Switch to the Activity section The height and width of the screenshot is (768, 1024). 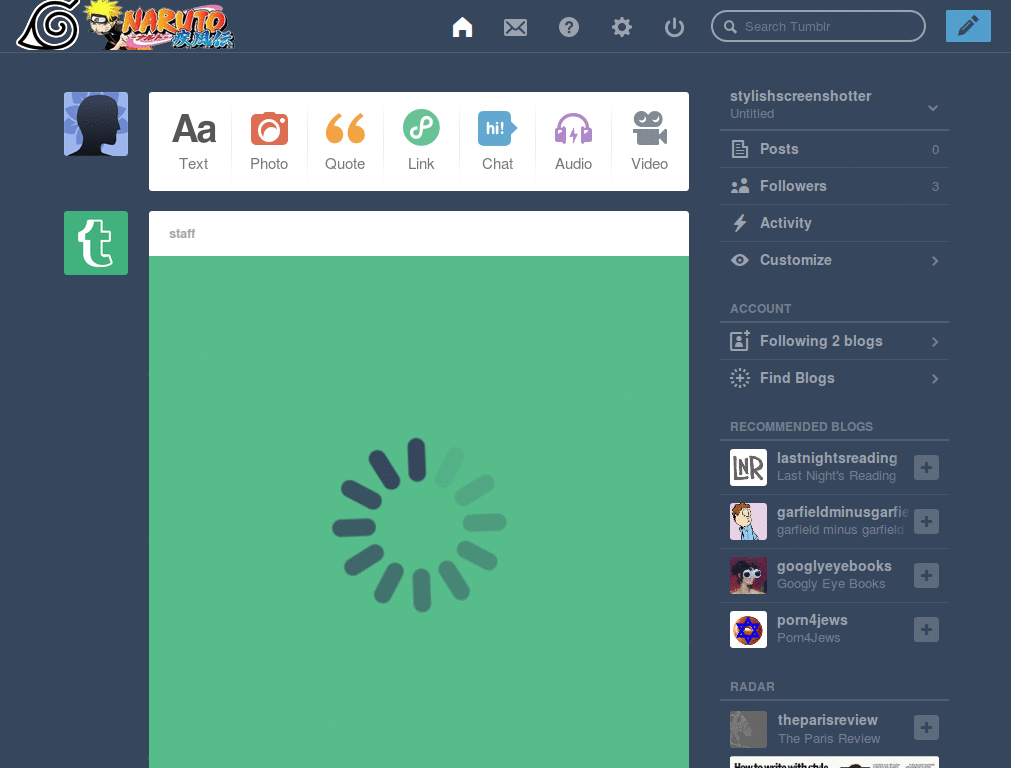point(785,222)
